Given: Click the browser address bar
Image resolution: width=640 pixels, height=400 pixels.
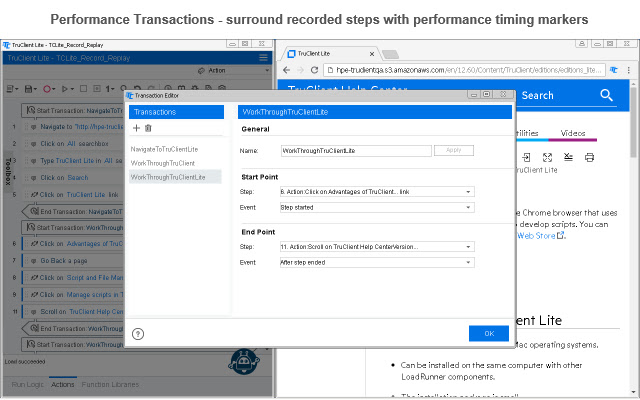Looking at the screenshot, I should click(464, 70).
